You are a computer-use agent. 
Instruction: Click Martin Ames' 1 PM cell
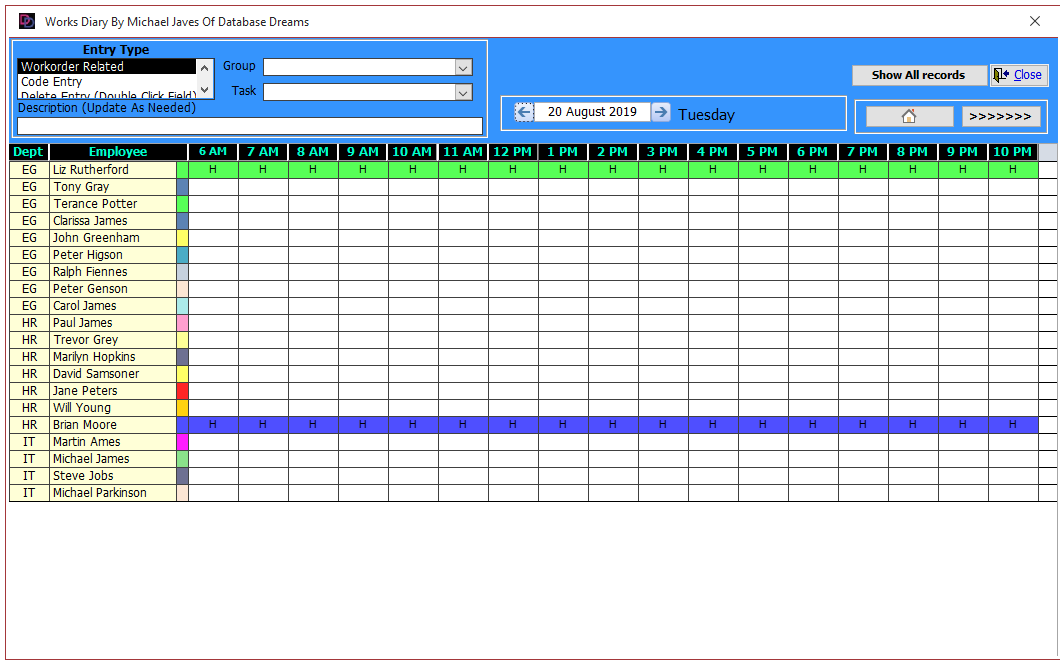coord(563,442)
